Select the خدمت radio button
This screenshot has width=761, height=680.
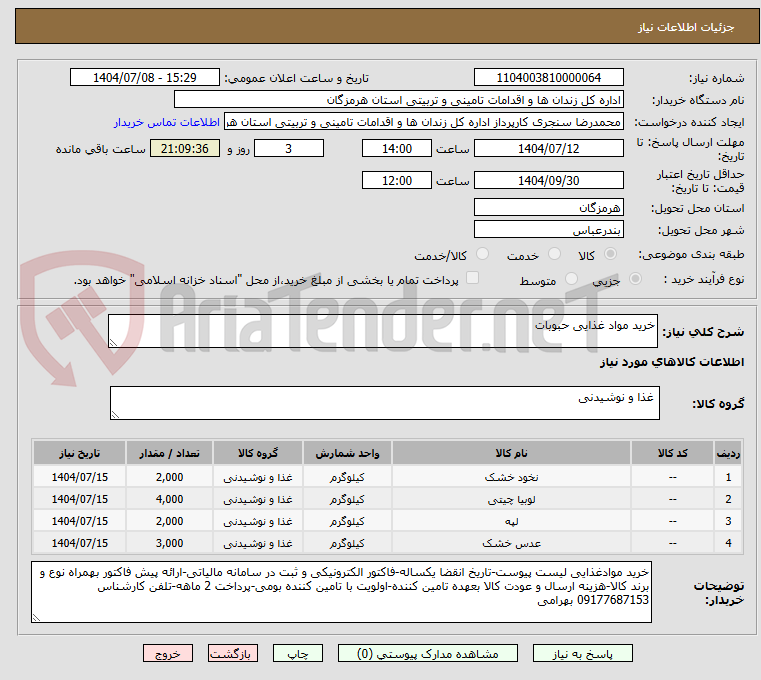coord(554,254)
